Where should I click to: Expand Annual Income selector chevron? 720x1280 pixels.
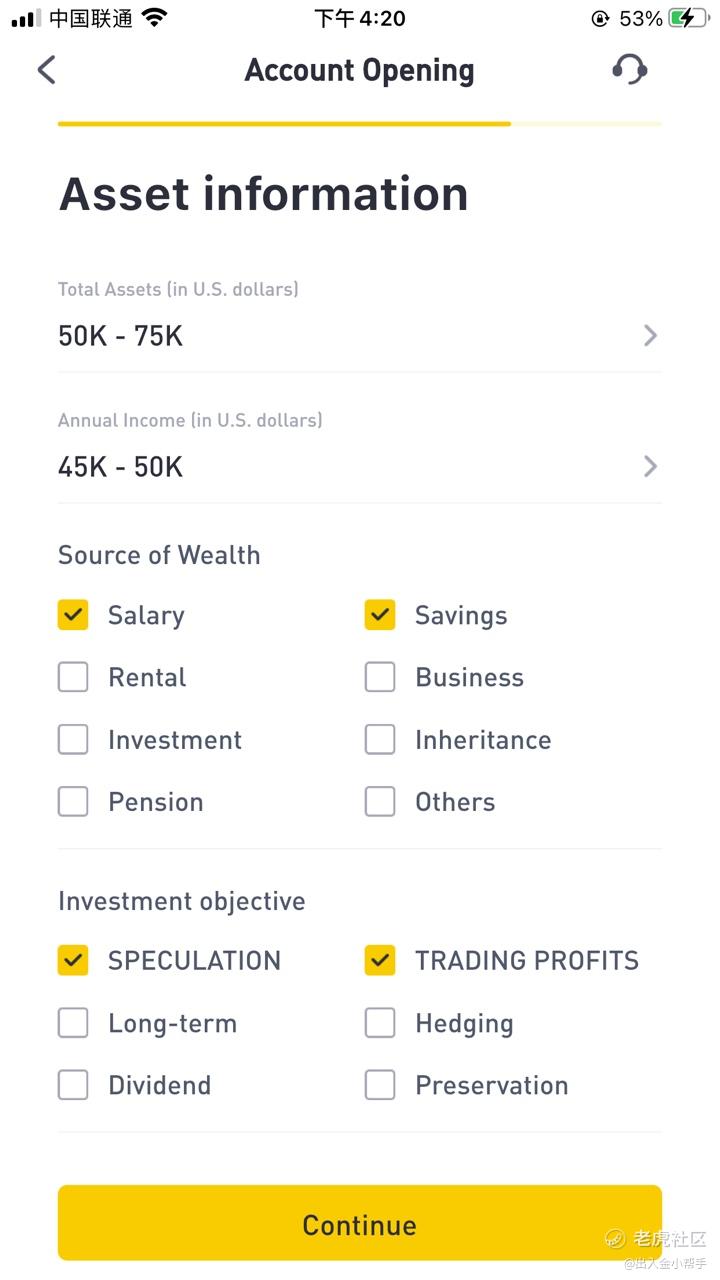pos(650,466)
